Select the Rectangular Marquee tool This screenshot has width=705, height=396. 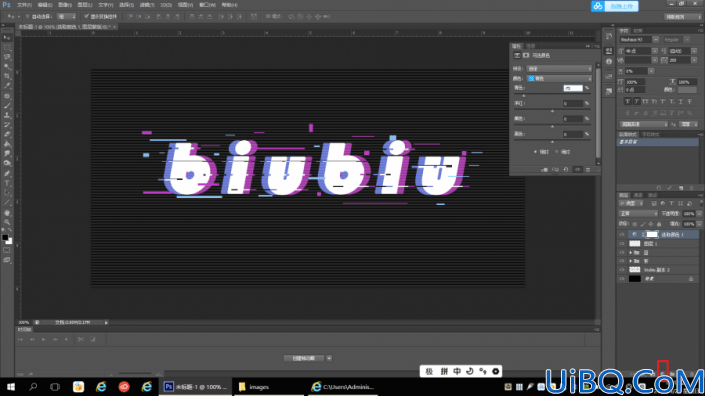(7, 47)
